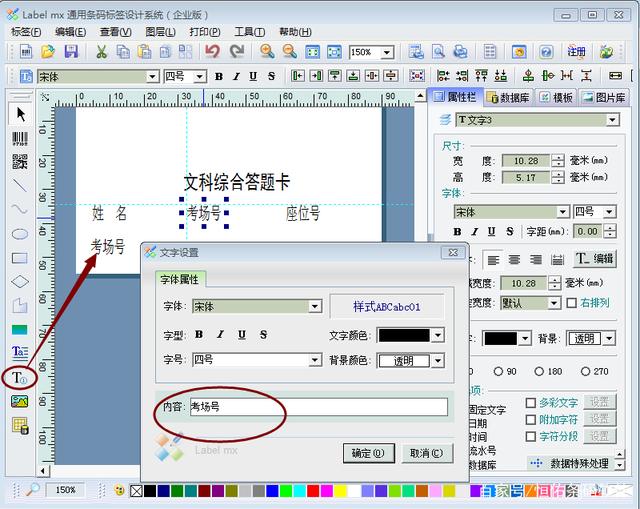Pick yellow swatch in bottom color palette

coord(340,490)
